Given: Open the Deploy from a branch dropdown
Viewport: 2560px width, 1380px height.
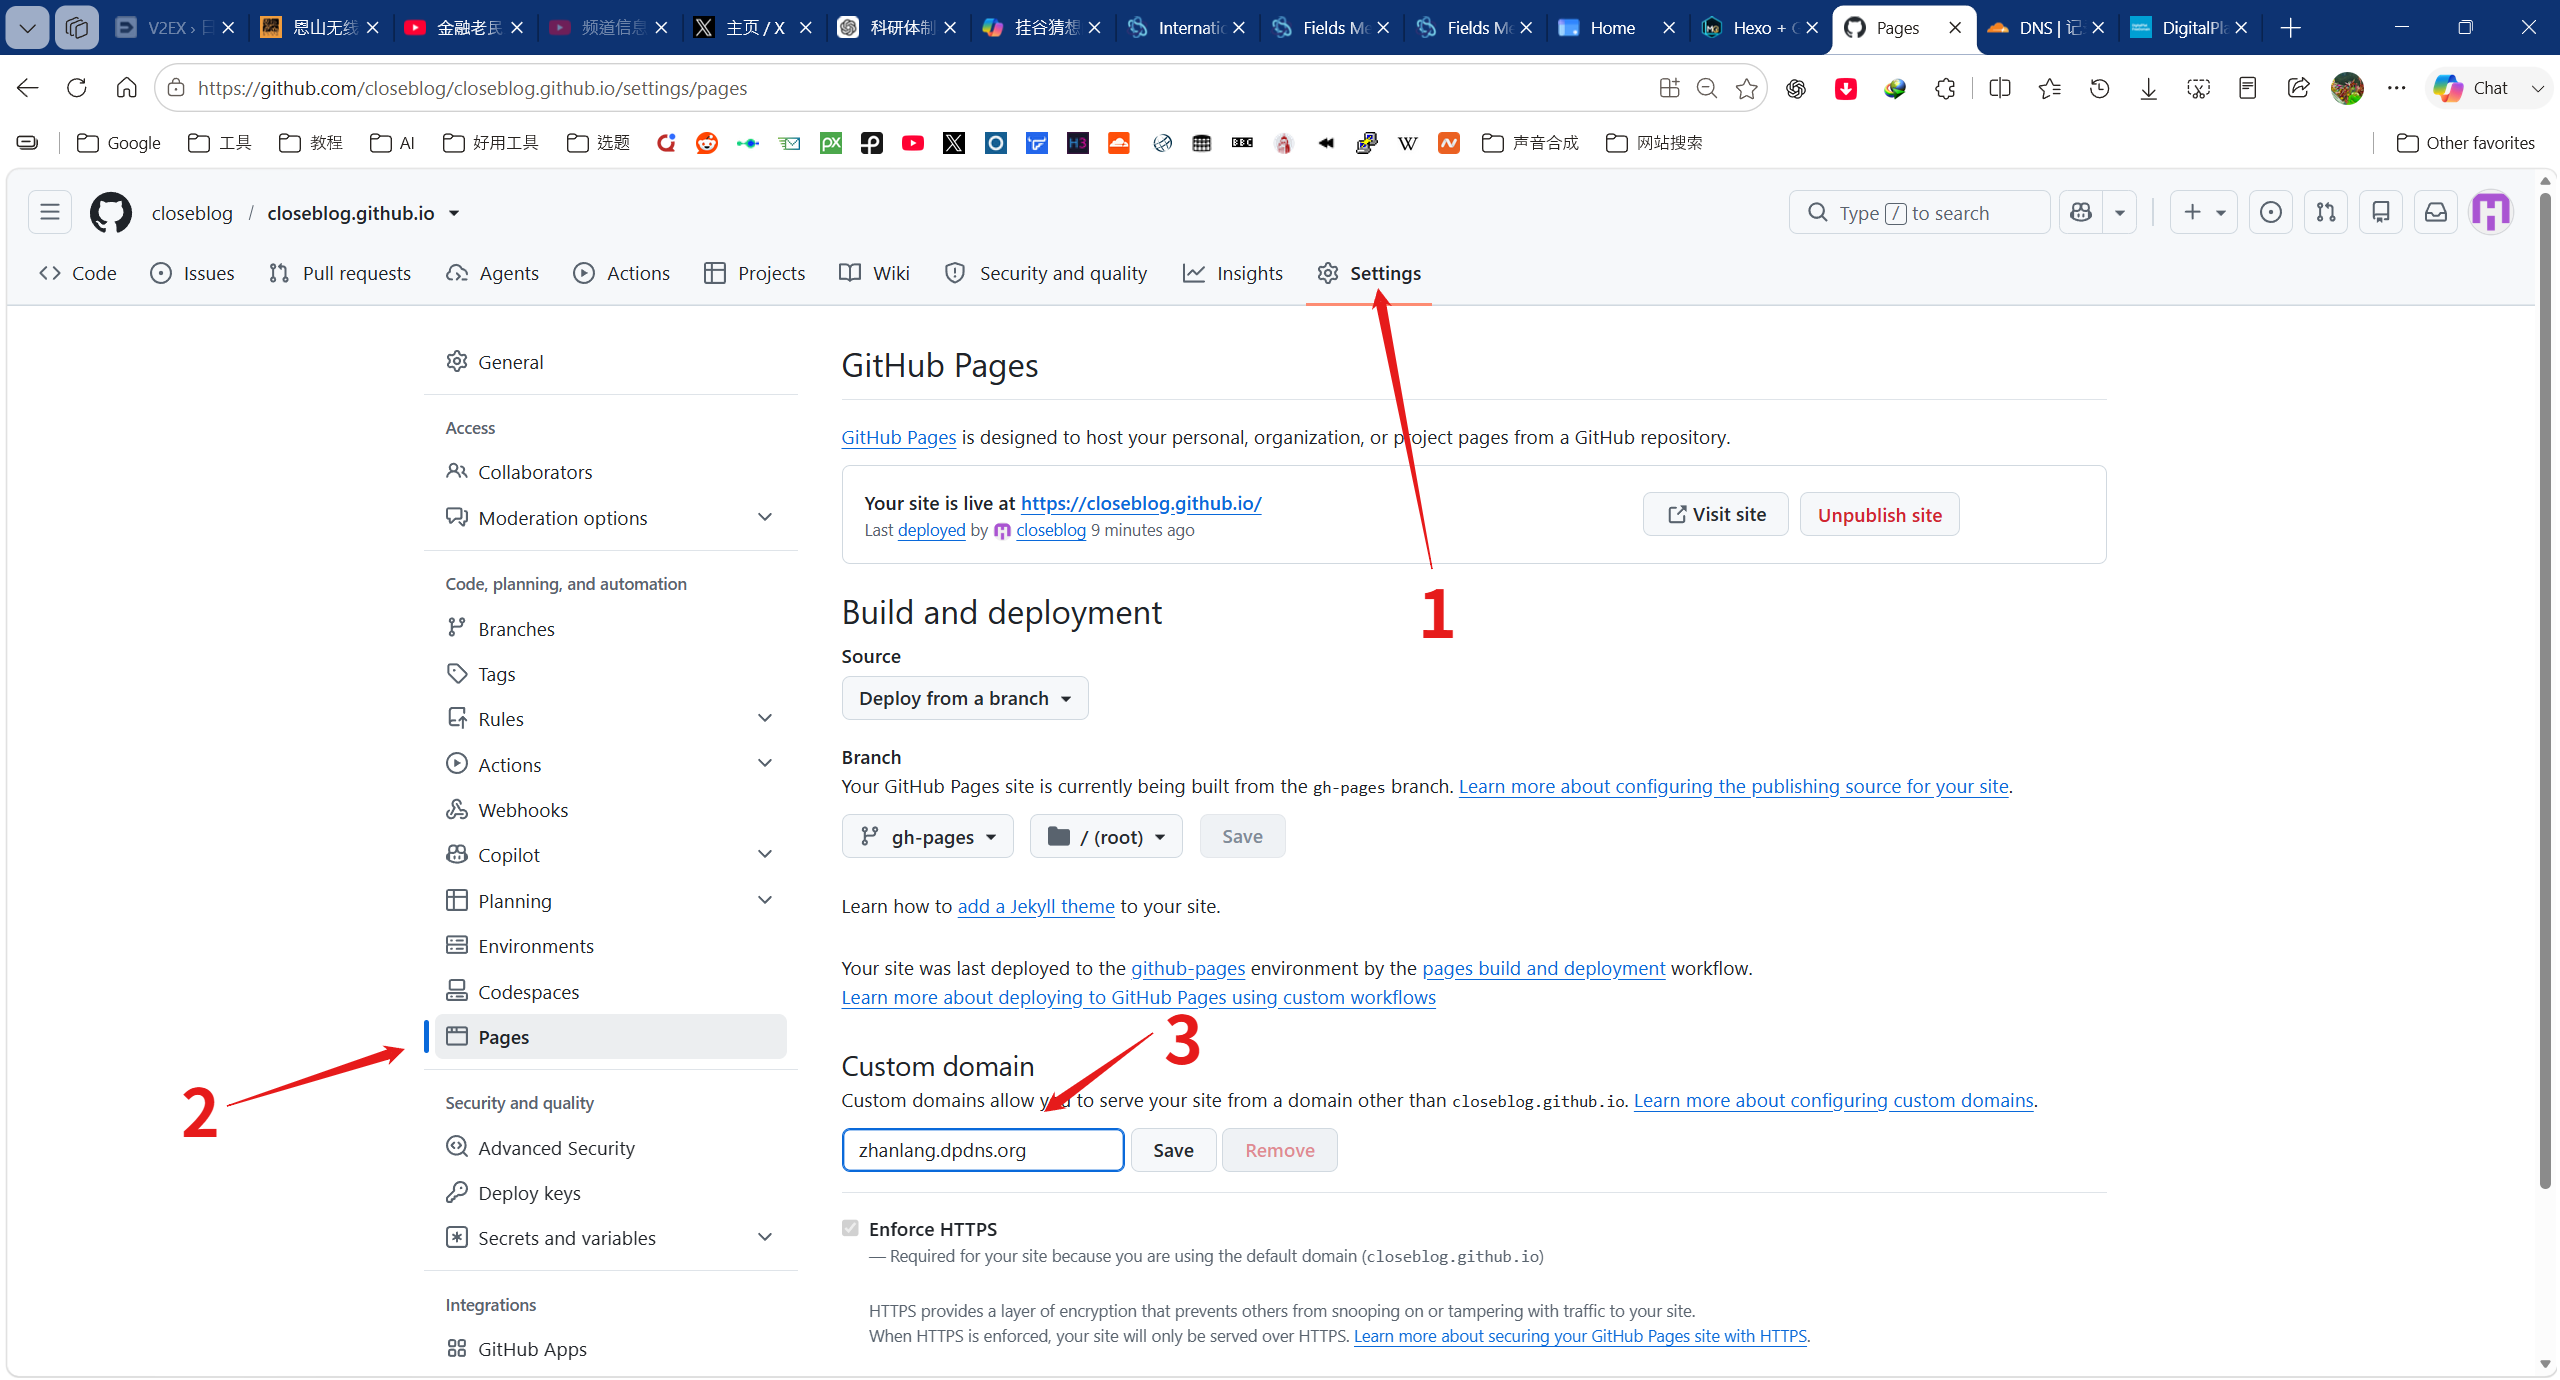Looking at the screenshot, I should pos(965,698).
